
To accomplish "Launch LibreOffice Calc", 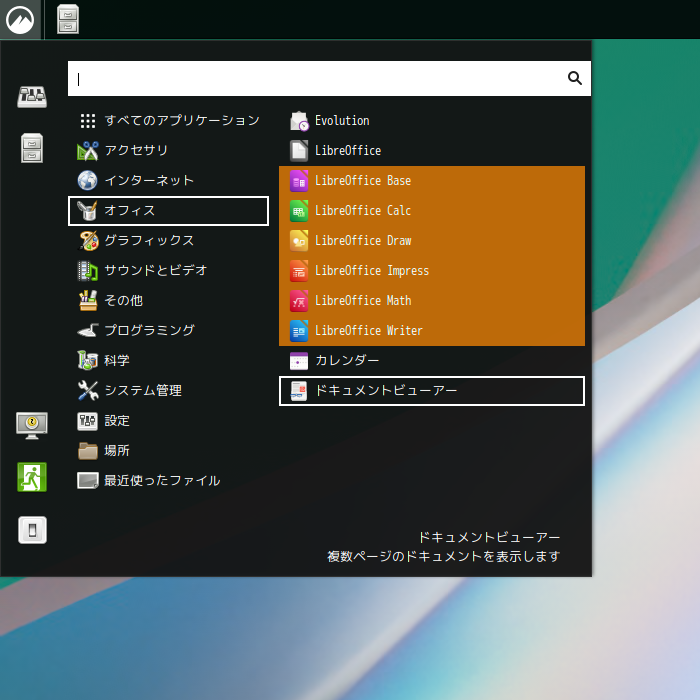I will [x=432, y=211].
